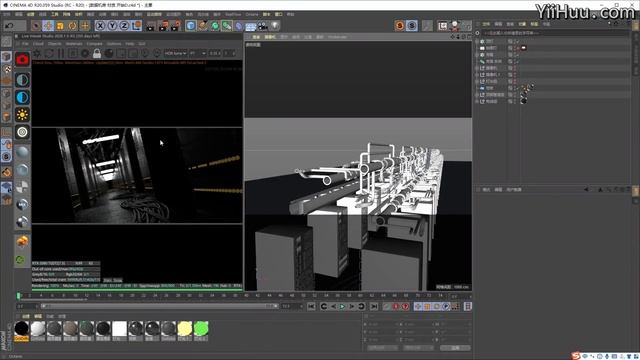Open the camera objects icon in toolbar
Viewport: 640px width, 360px height.
pyautogui.click(x=263, y=26)
